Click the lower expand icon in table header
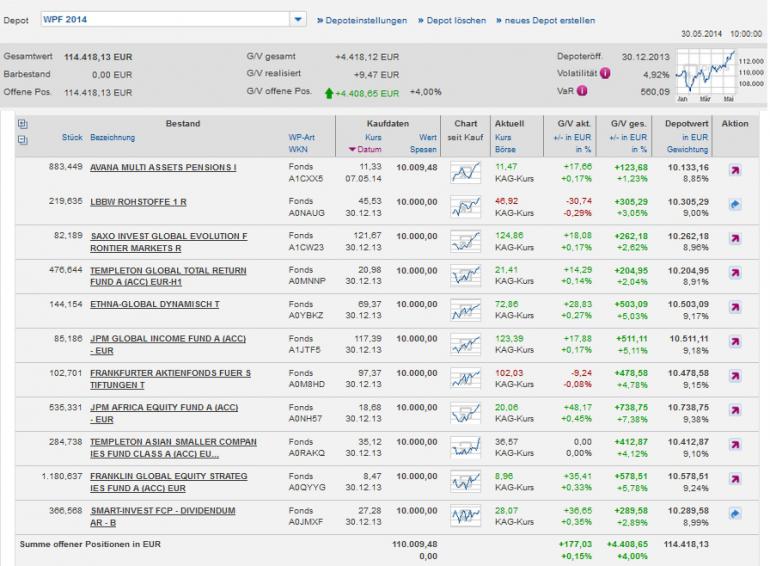The width and height of the screenshot is (770, 566). (x=23, y=140)
